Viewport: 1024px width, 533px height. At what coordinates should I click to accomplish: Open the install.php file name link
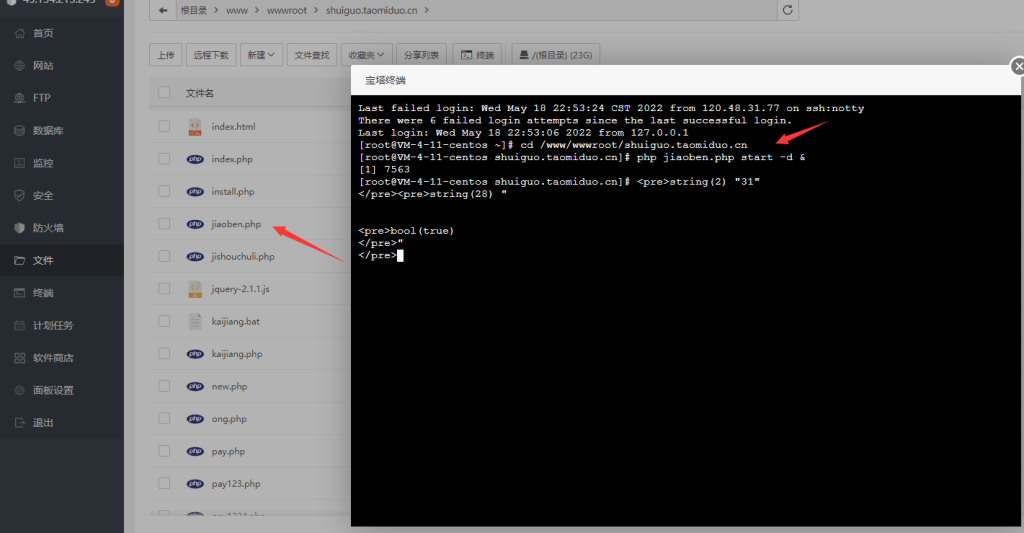point(233,192)
